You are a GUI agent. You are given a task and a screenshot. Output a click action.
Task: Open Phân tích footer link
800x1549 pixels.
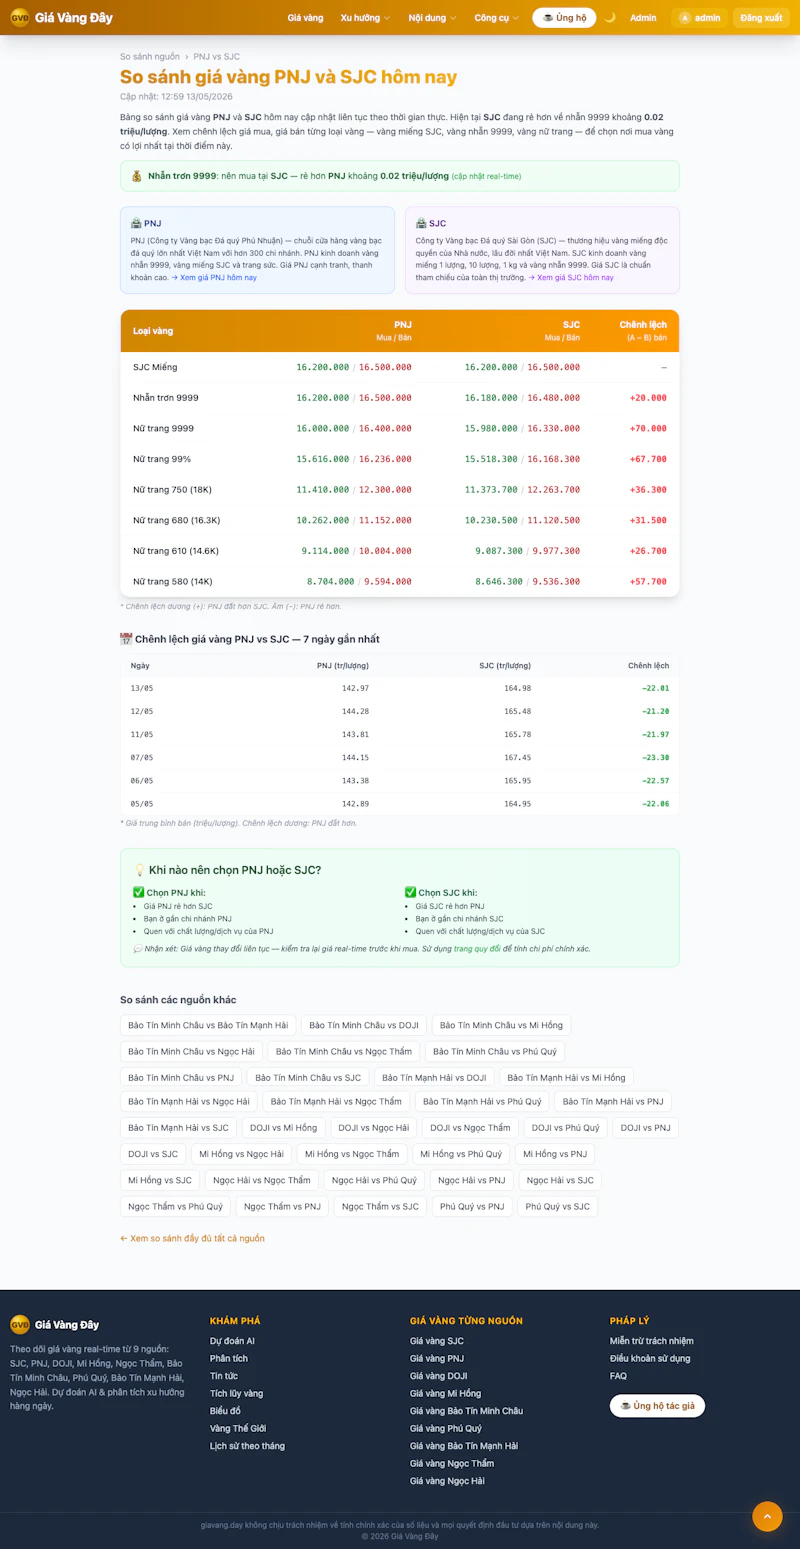point(229,1358)
